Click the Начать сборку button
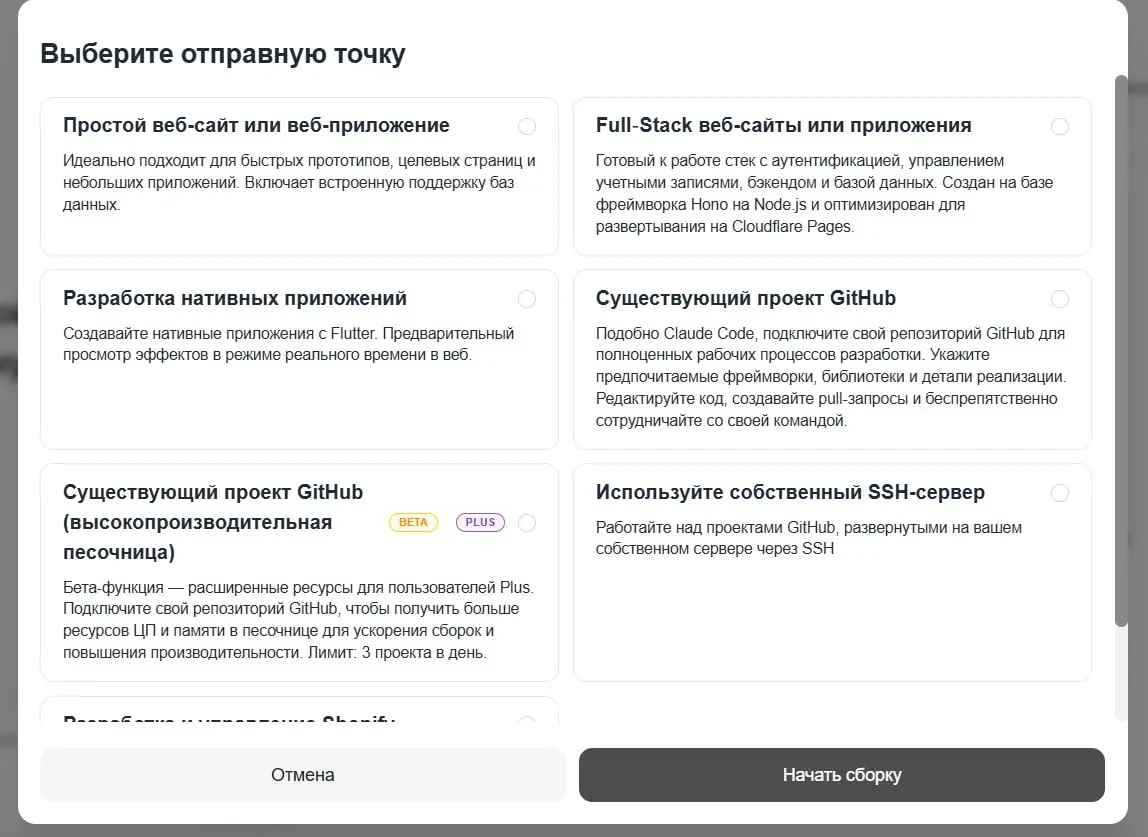 (x=841, y=774)
